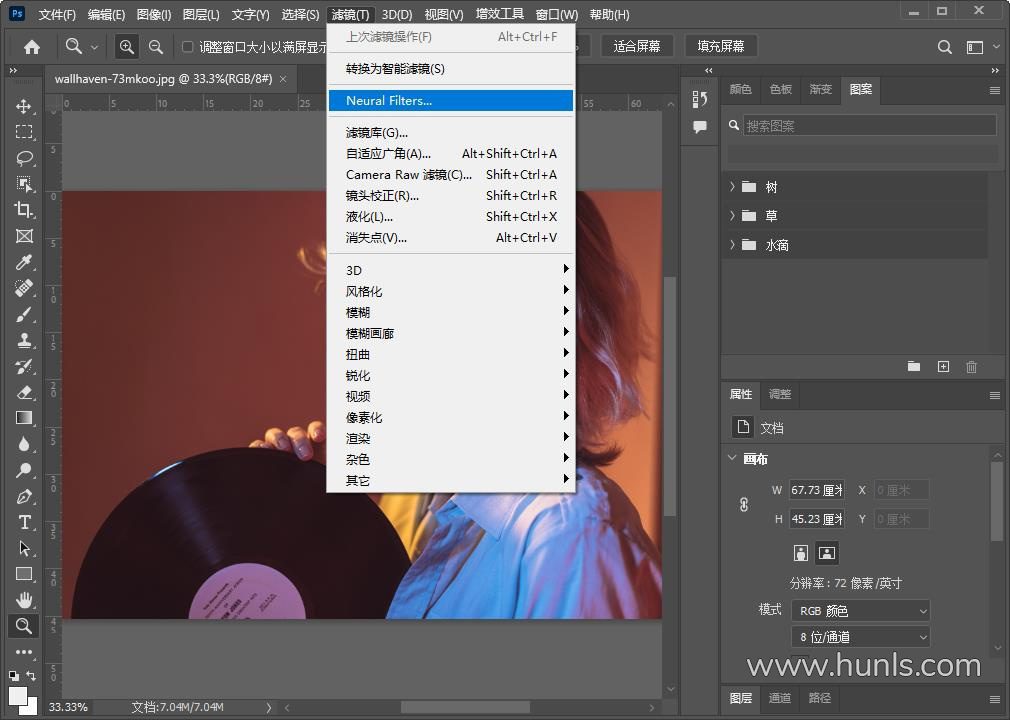
Task: Select the Hand tool
Action: click(24, 600)
